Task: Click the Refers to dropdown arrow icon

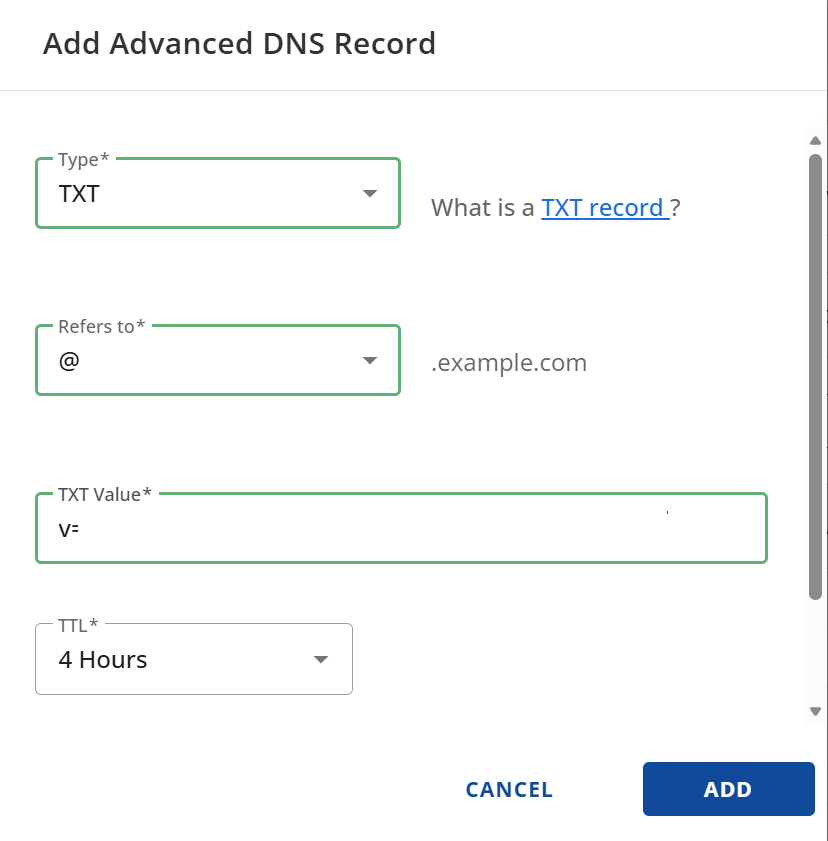Action: point(369,360)
